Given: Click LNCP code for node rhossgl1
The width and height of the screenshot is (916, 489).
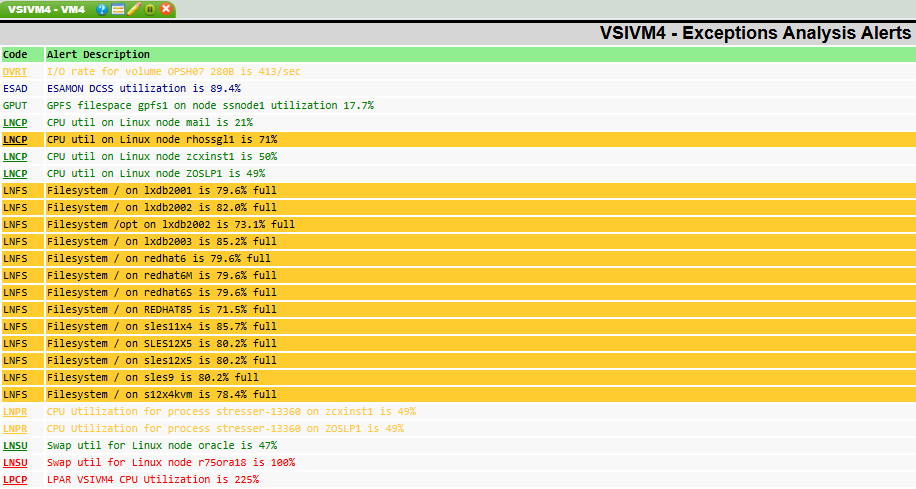Looking at the screenshot, I should (x=15, y=140).
